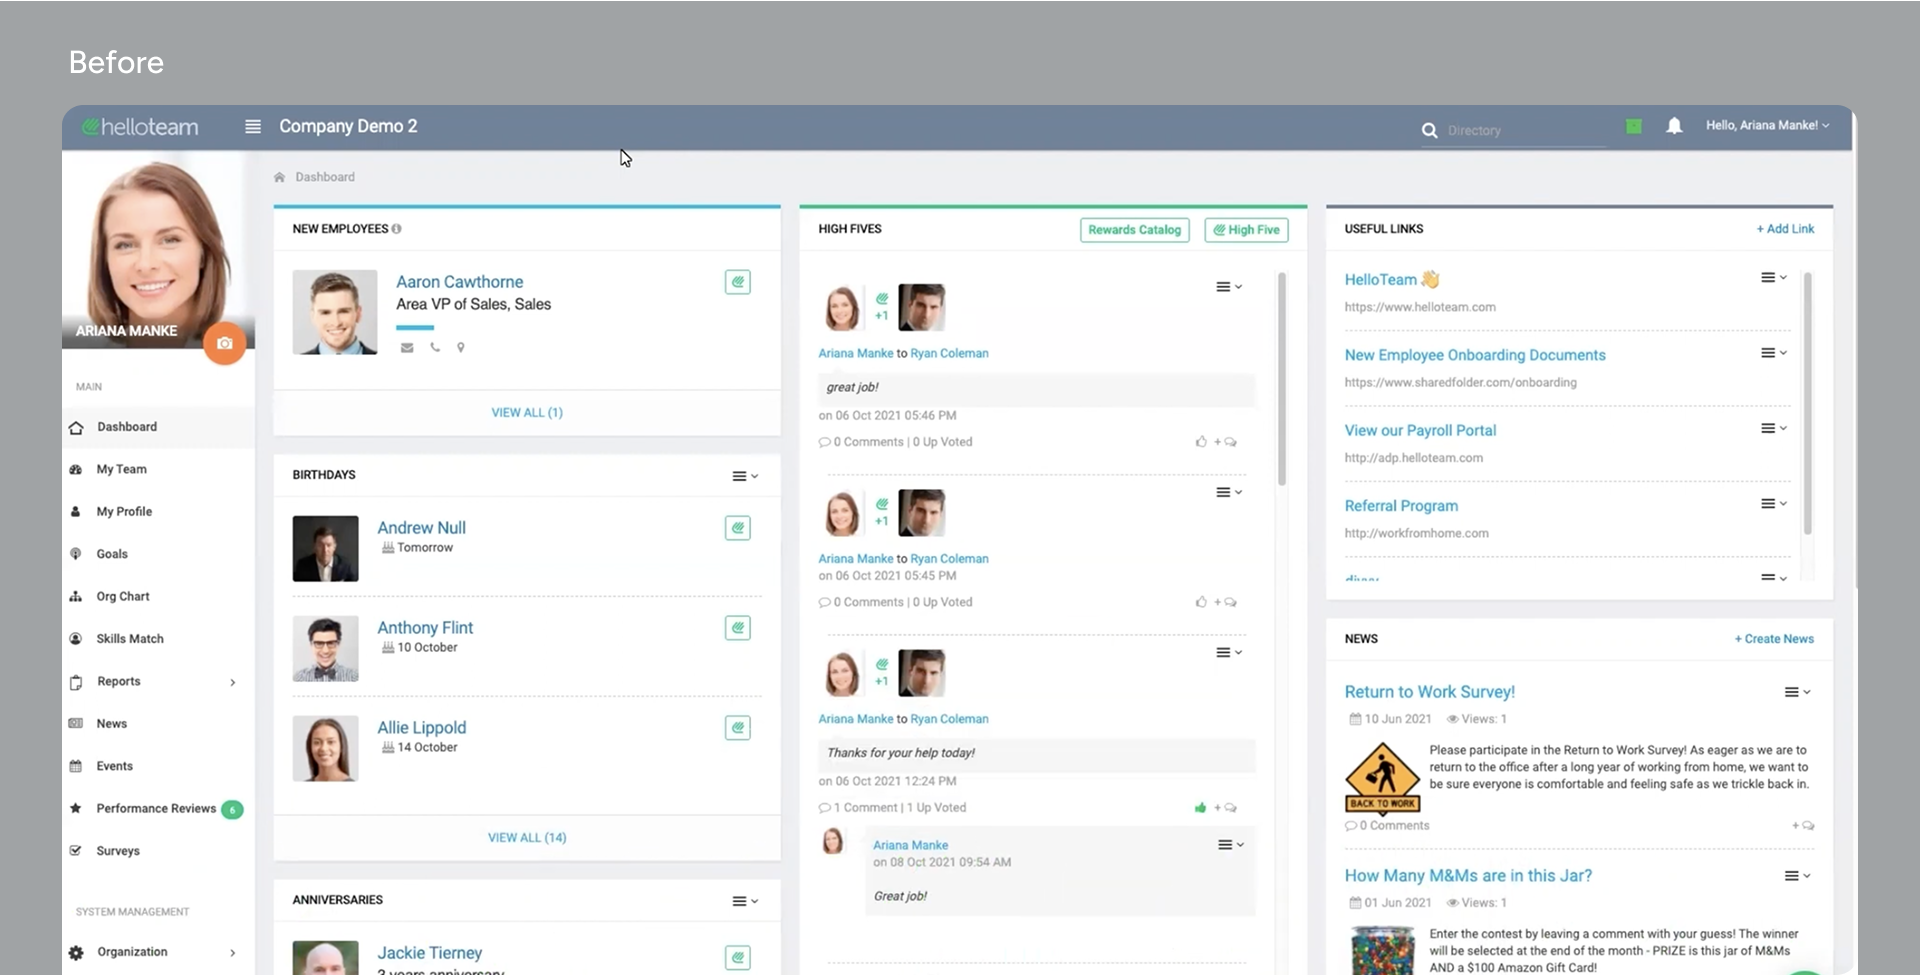The image size is (1920, 975).
Task: Click Aaron Cawthorne phone icon
Action: 435,348
